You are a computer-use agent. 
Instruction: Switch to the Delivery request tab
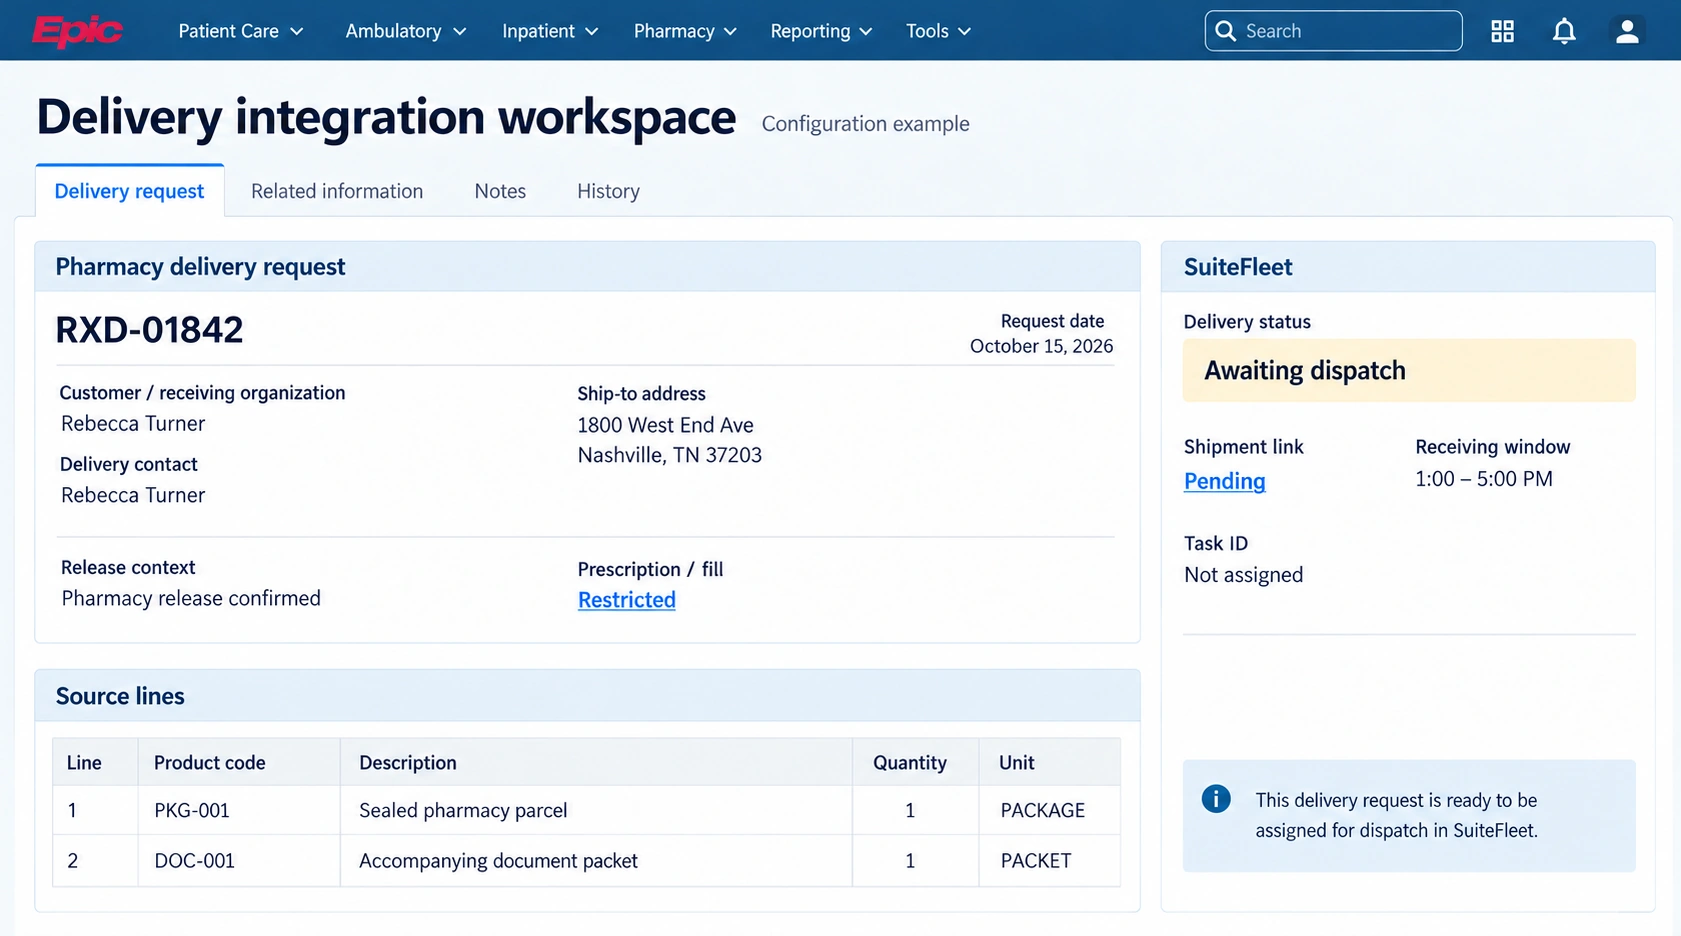(129, 191)
